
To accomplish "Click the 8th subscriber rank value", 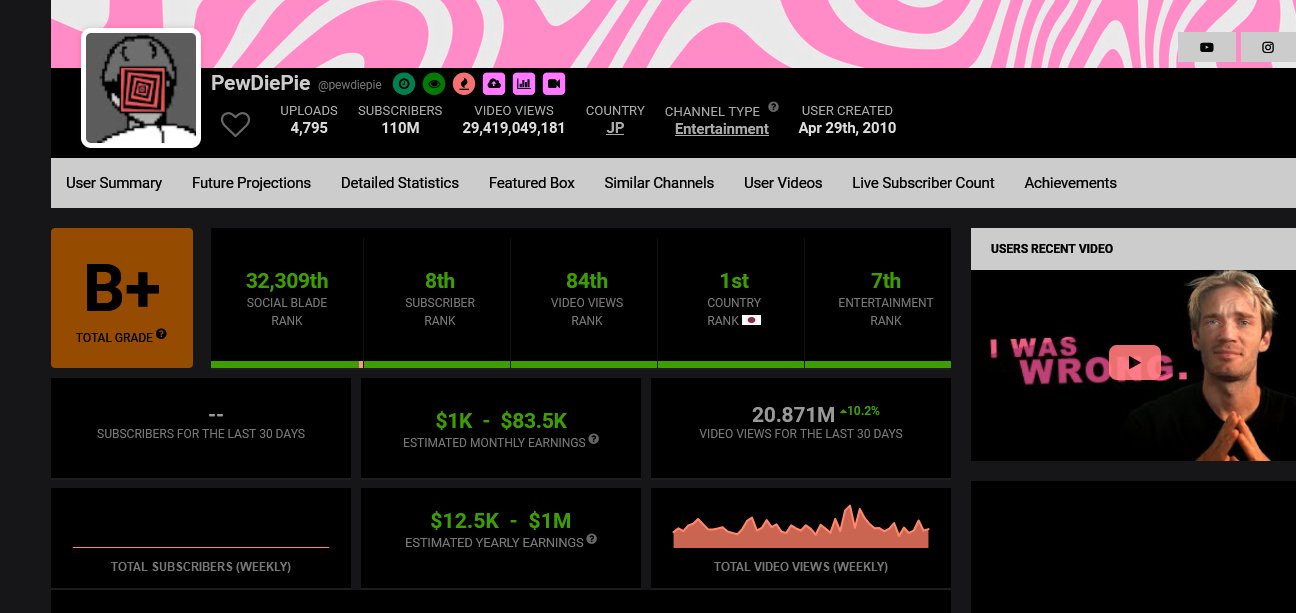I will coord(440,281).
